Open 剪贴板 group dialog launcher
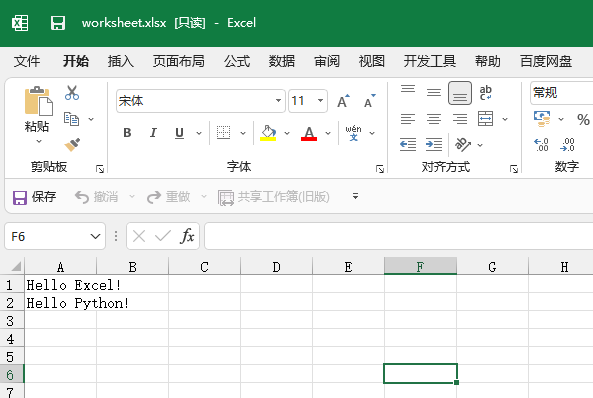The width and height of the screenshot is (593, 398). click(100, 169)
